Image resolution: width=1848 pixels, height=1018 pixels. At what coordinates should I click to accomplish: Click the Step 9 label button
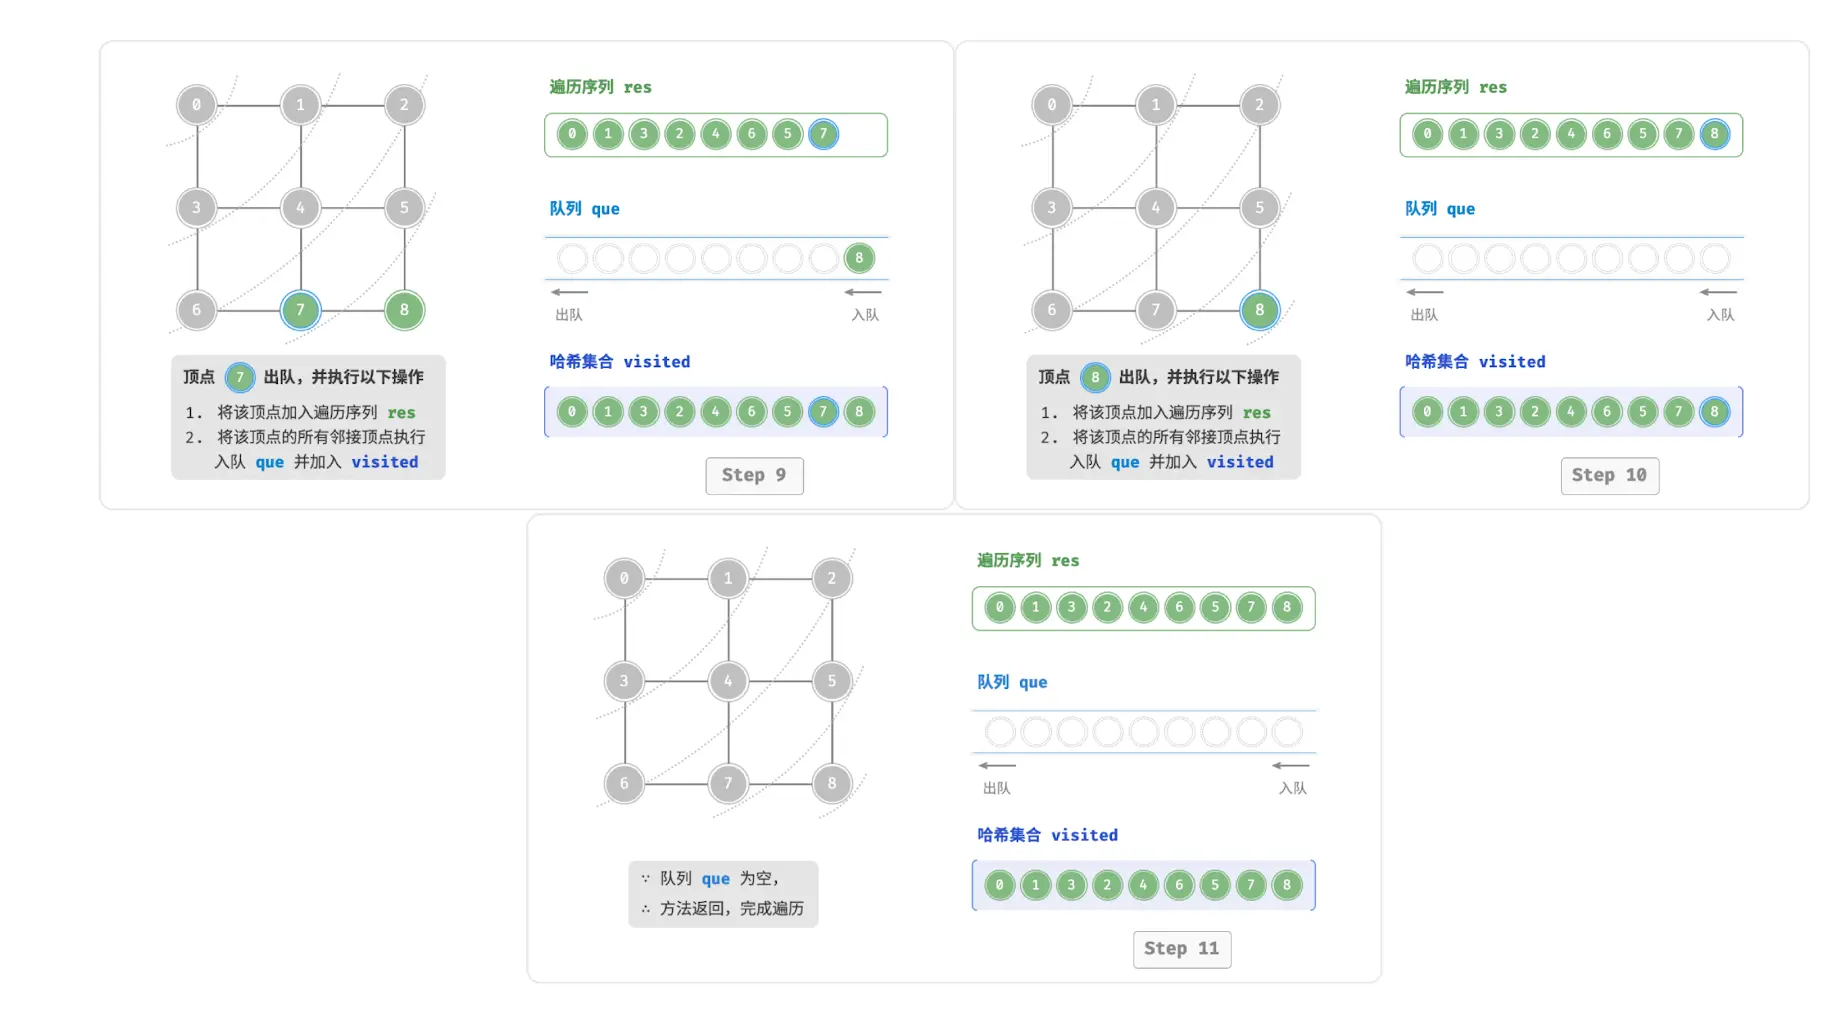[x=754, y=475]
